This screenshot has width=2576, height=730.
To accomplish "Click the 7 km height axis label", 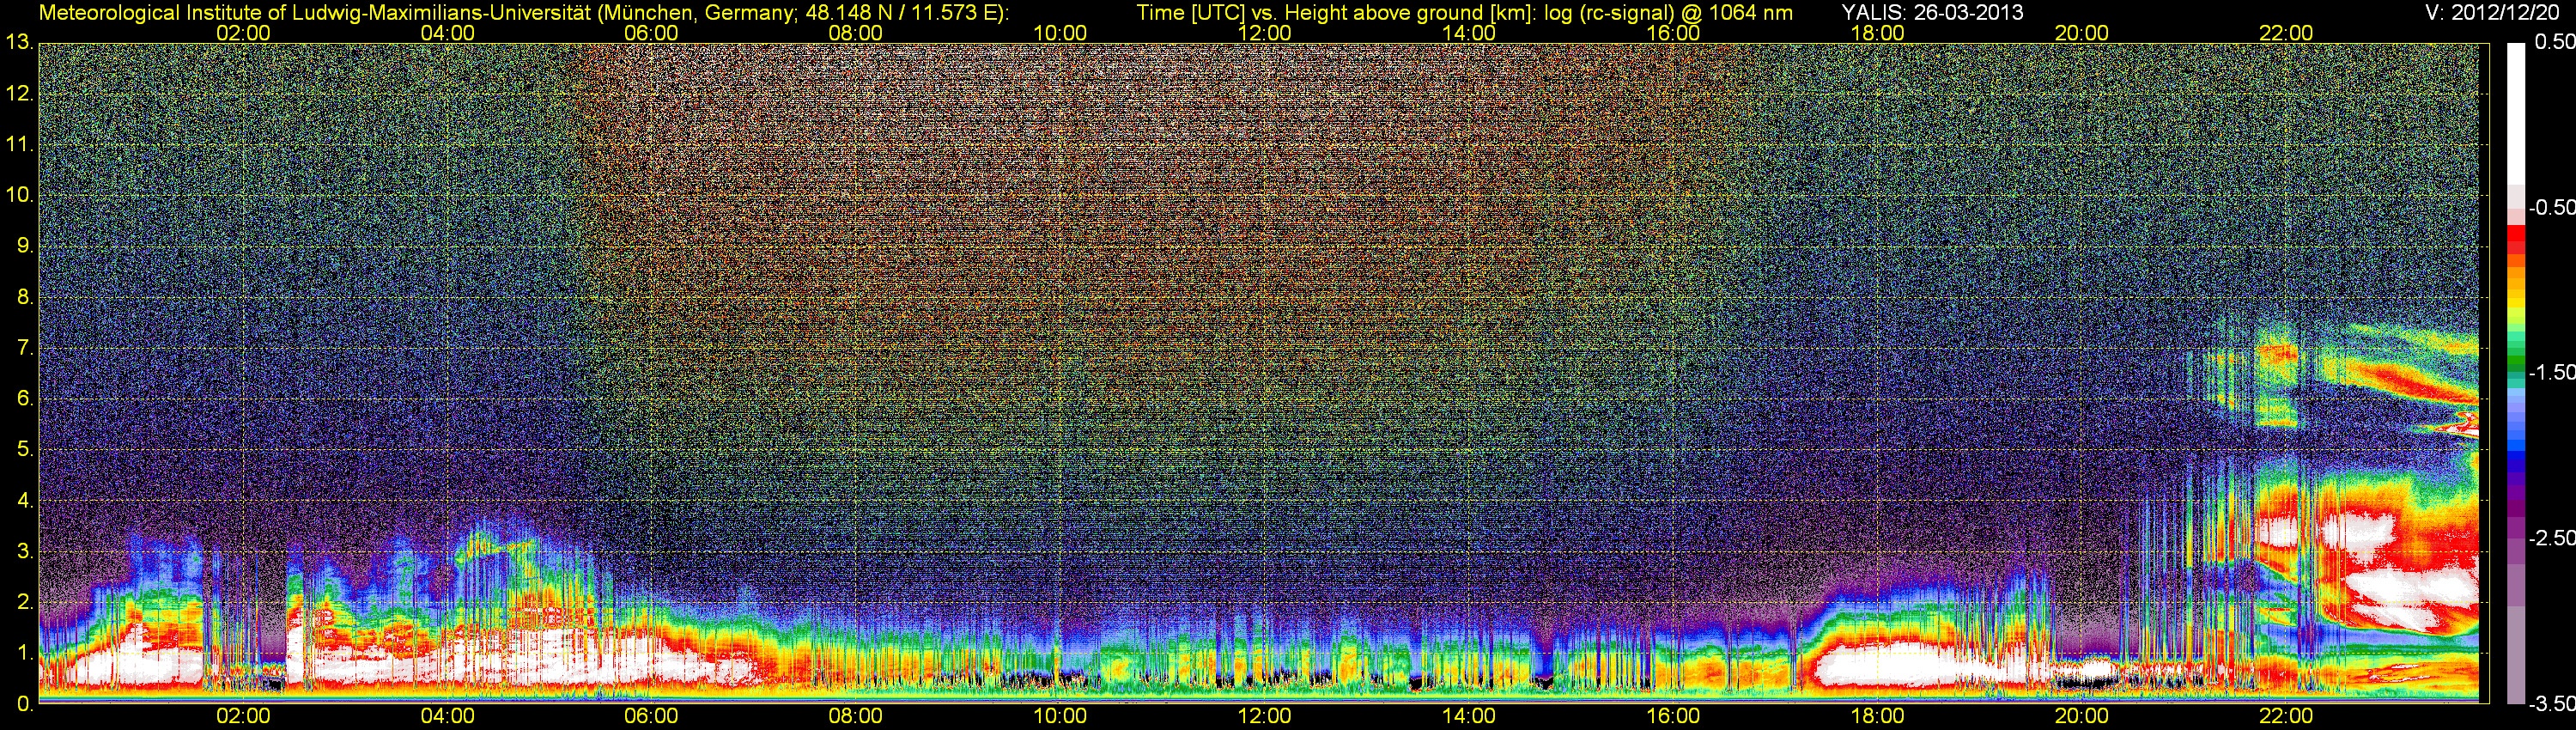I will (24, 348).
